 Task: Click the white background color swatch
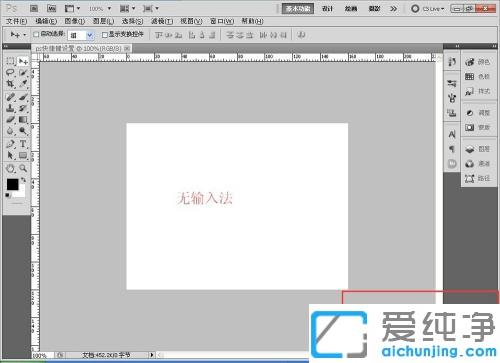coord(21,193)
